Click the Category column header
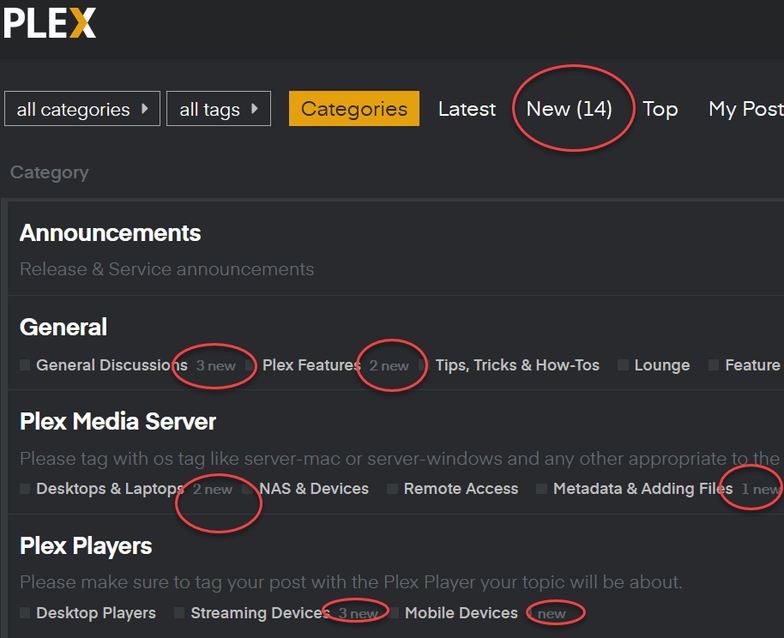784x638 pixels. [50, 172]
